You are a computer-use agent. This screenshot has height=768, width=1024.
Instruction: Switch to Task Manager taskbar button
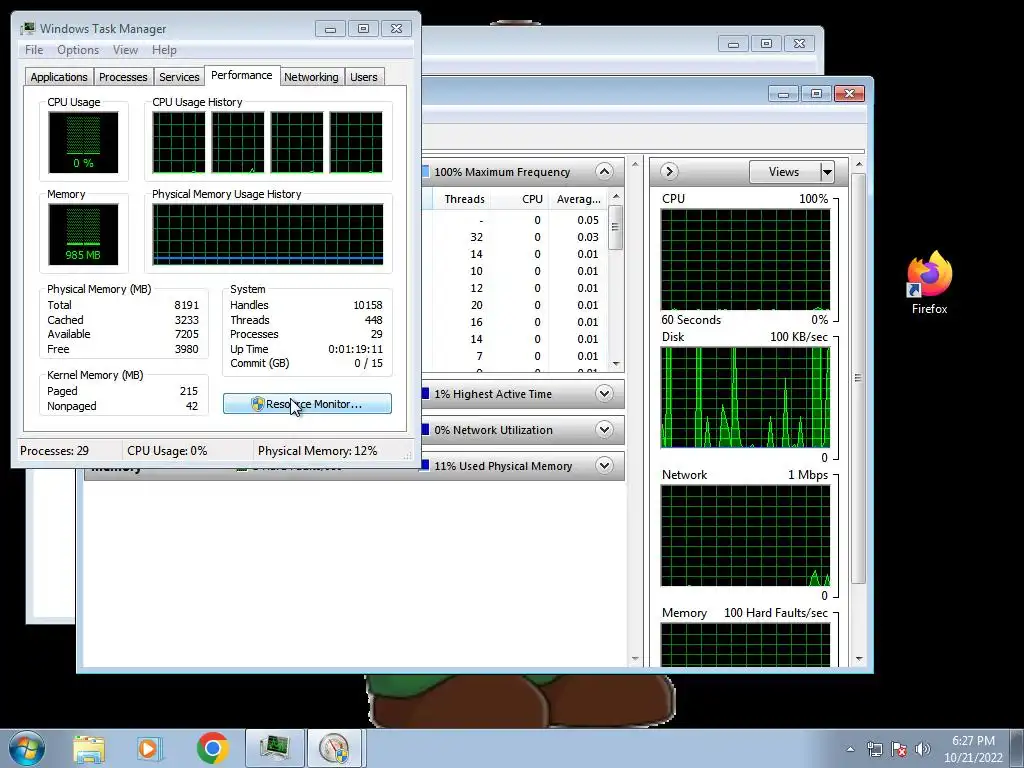[x=274, y=748]
